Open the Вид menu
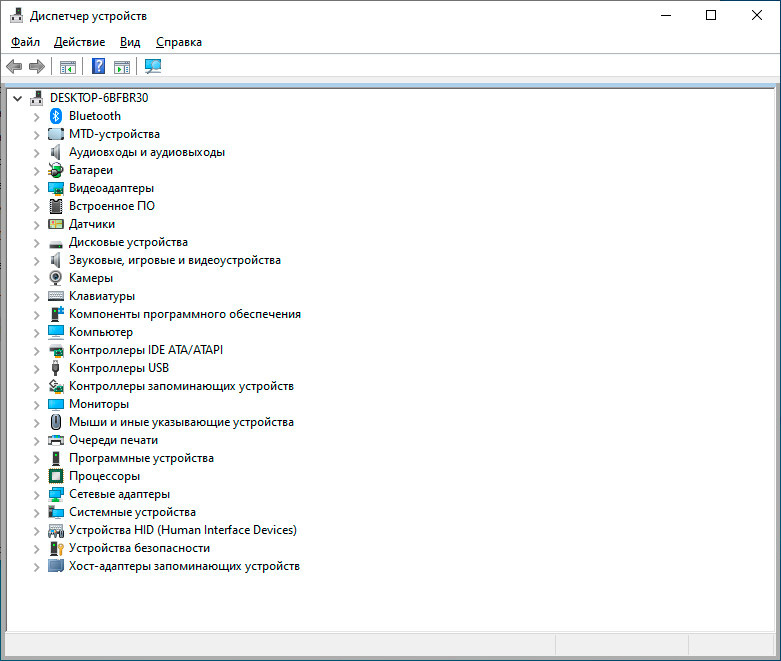This screenshot has width=781, height=661. pyautogui.click(x=130, y=42)
